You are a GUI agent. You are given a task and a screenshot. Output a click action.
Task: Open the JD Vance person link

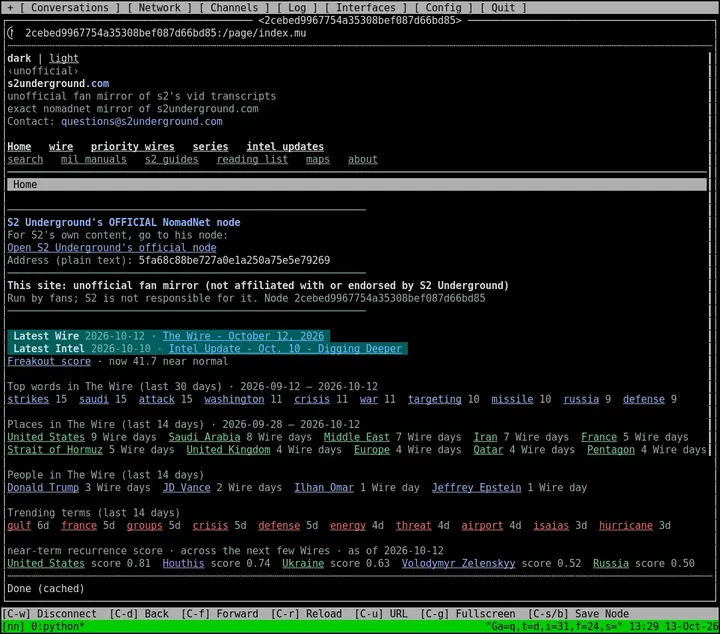(x=186, y=488)
